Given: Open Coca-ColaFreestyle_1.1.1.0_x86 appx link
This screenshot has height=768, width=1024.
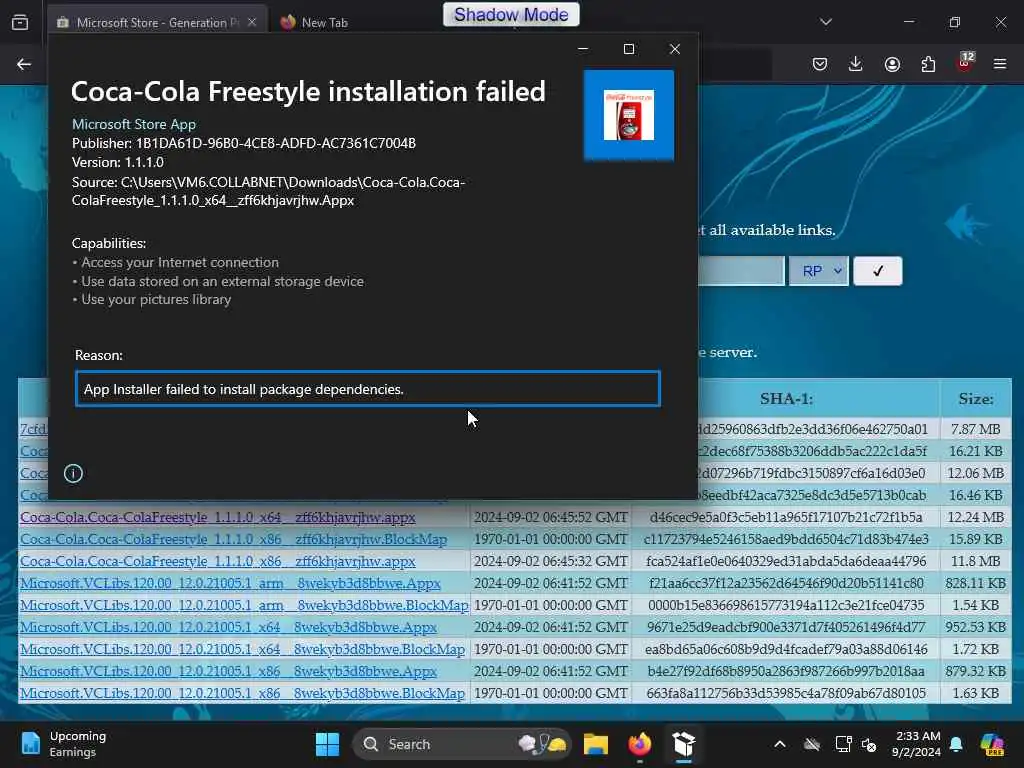Looking at the screenshot, I should tap(217, 561).
